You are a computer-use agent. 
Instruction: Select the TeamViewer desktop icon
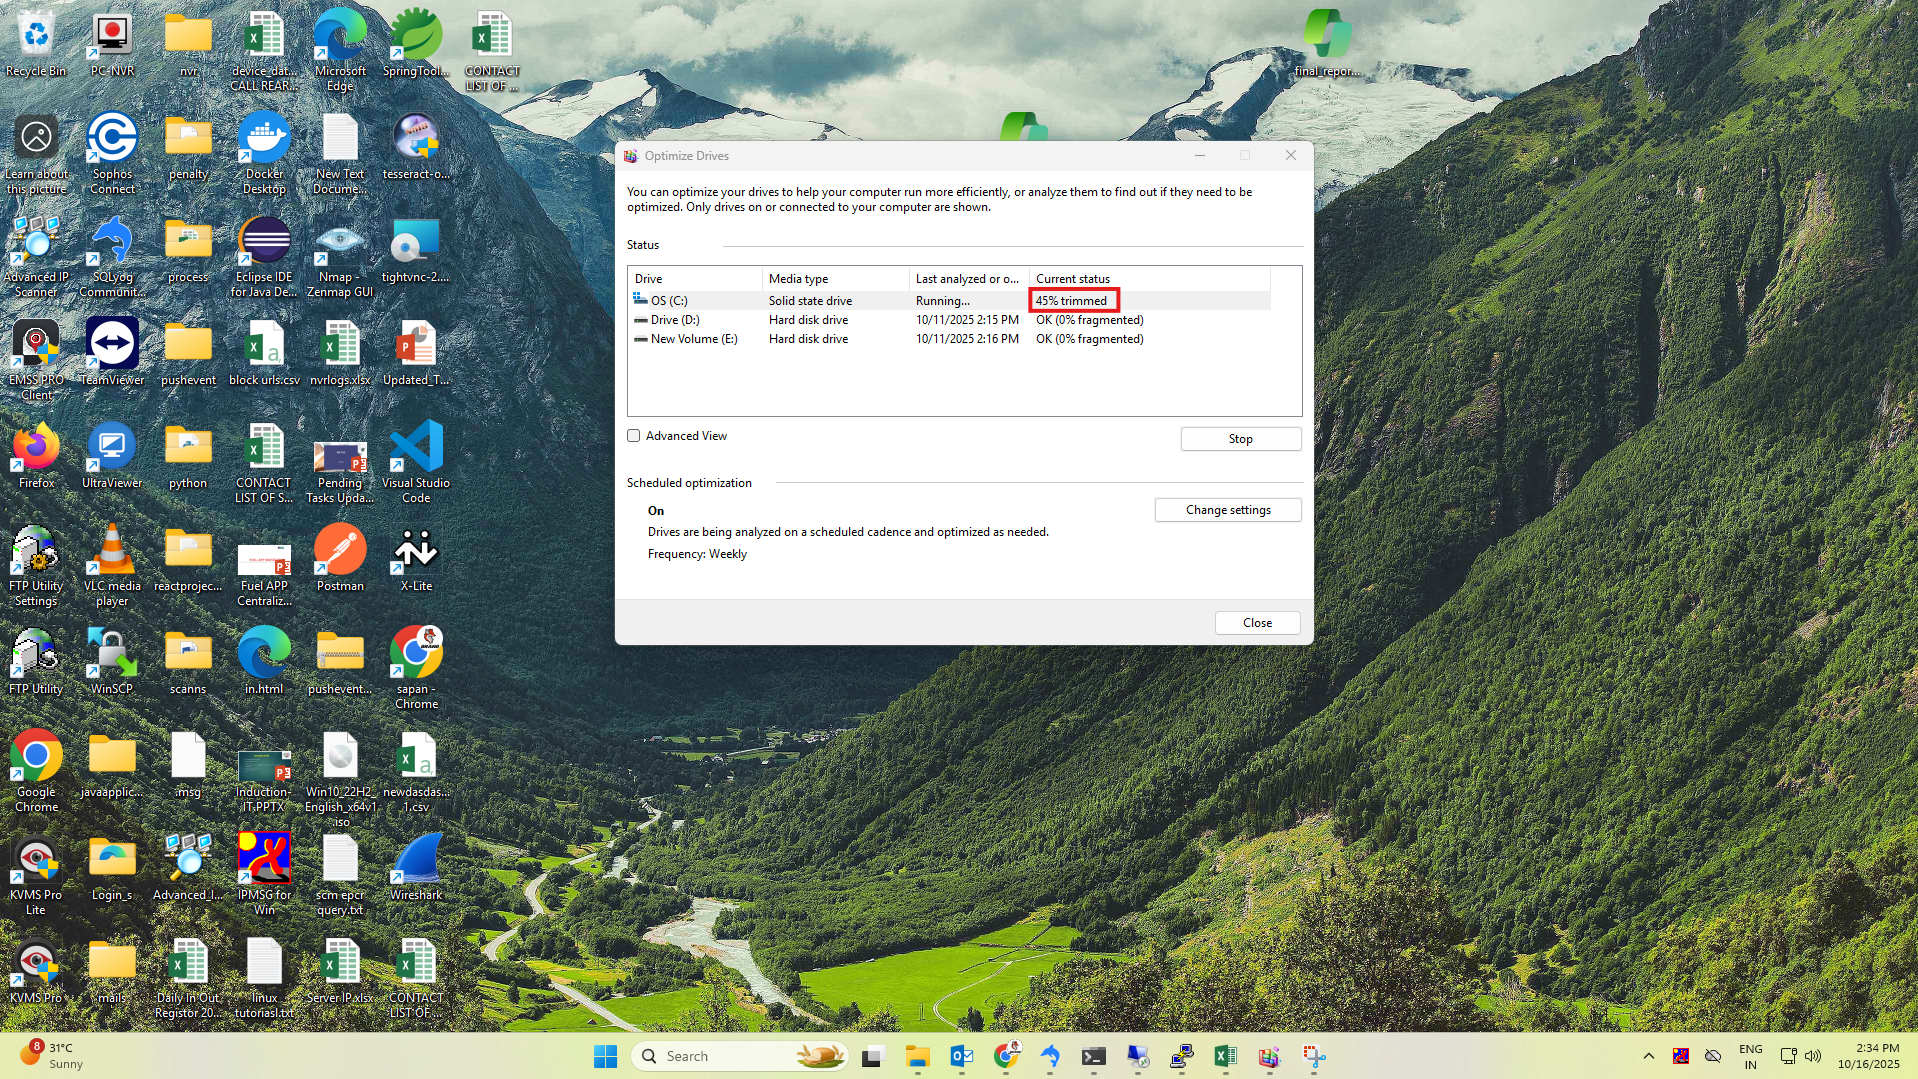[112, 351]
